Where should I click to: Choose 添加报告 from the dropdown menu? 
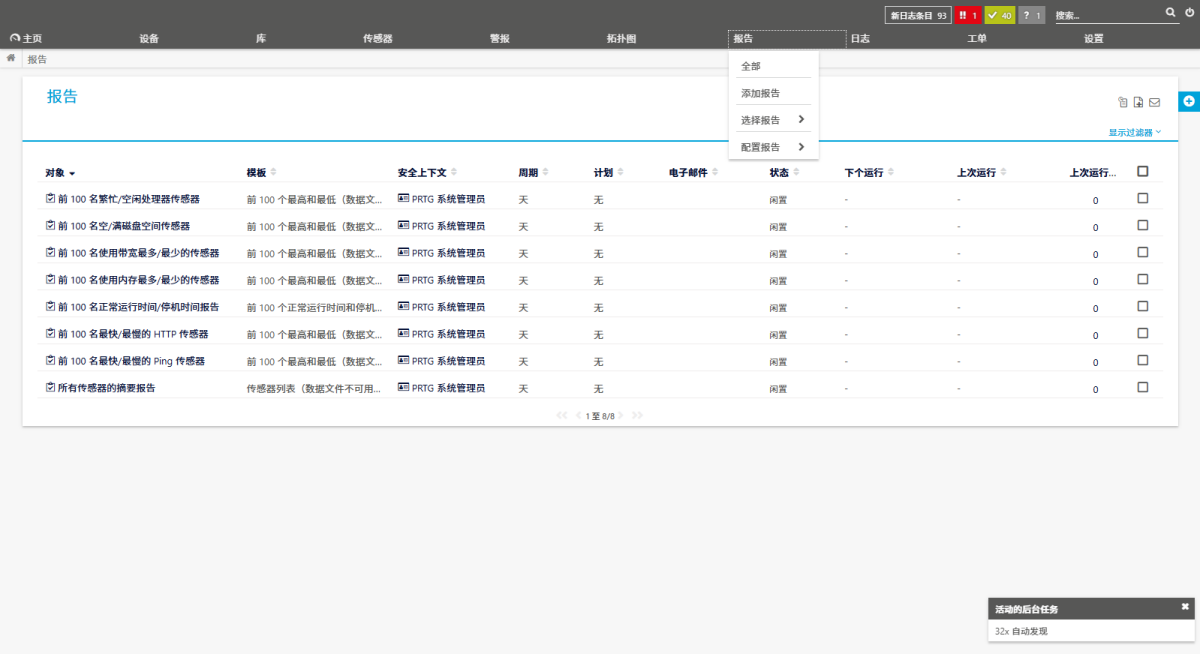coord(760,93)
